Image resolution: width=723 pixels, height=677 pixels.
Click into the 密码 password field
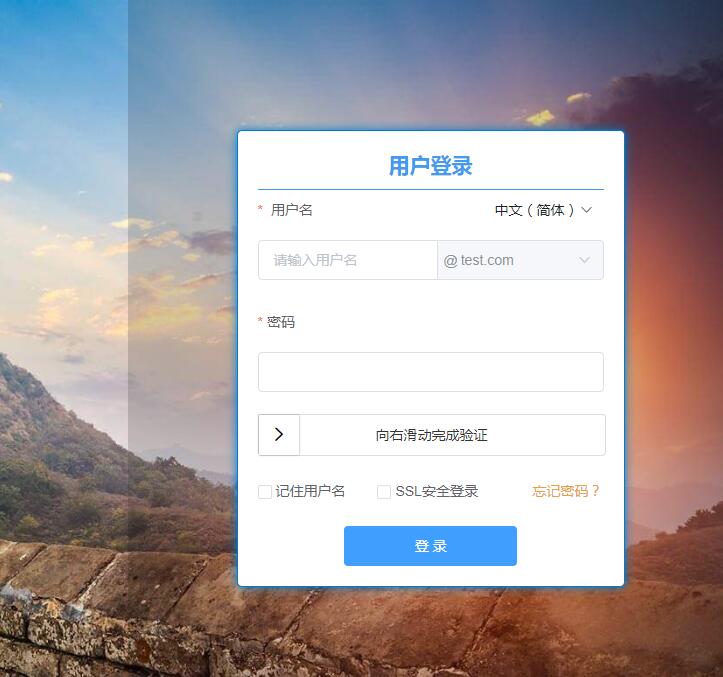[x=431, y=372]
